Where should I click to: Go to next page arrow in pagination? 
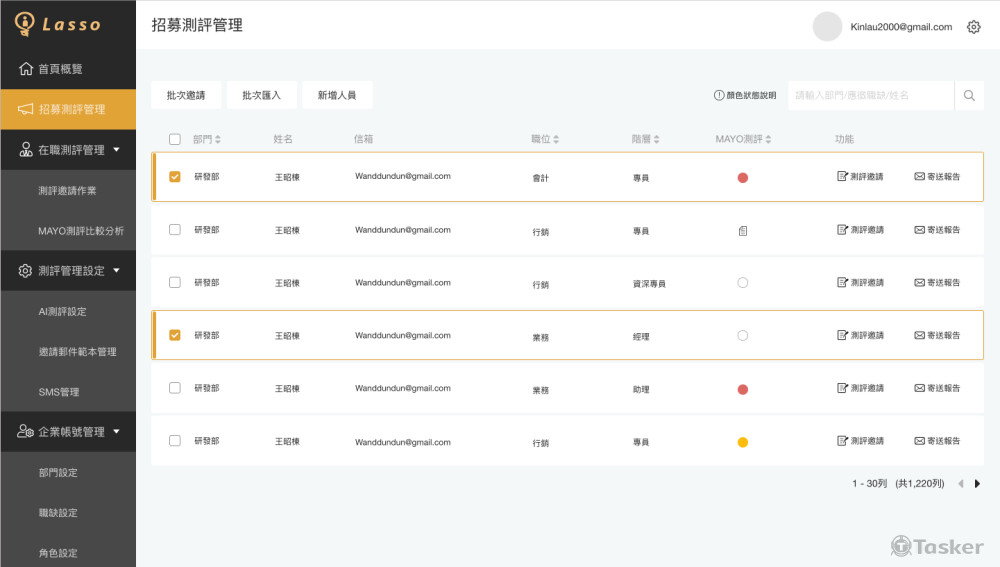[977, 484]
